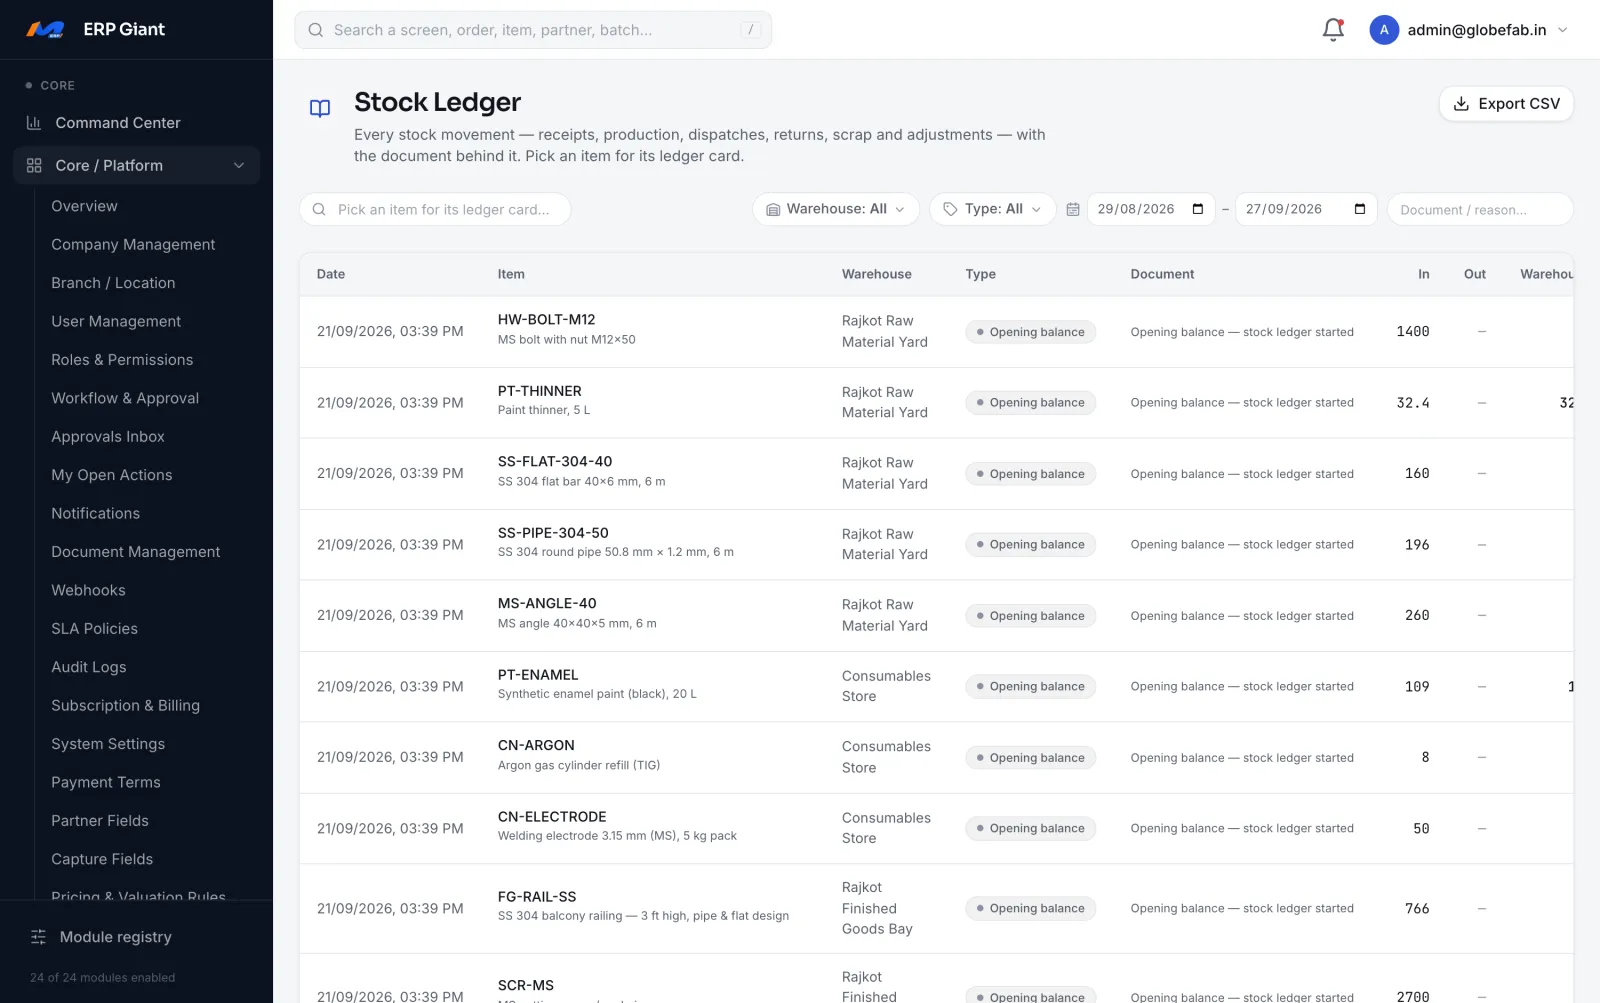This screenshot has height=1003, width=1600.
Task: Open Partner Fields page
Action: pos(100,821)
